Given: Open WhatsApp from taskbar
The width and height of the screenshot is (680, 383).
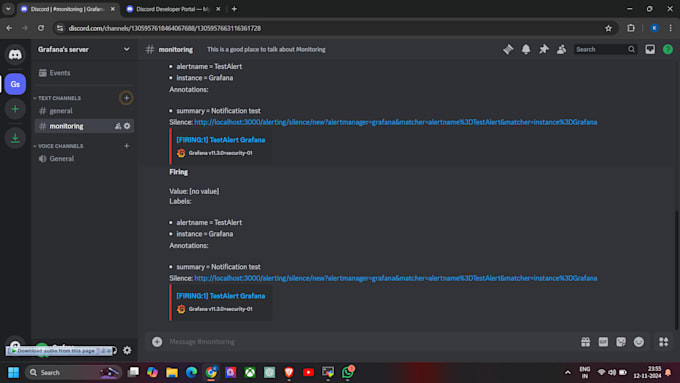Looking at the screenshot, I should pyautogui.click(x=348, y=373).
